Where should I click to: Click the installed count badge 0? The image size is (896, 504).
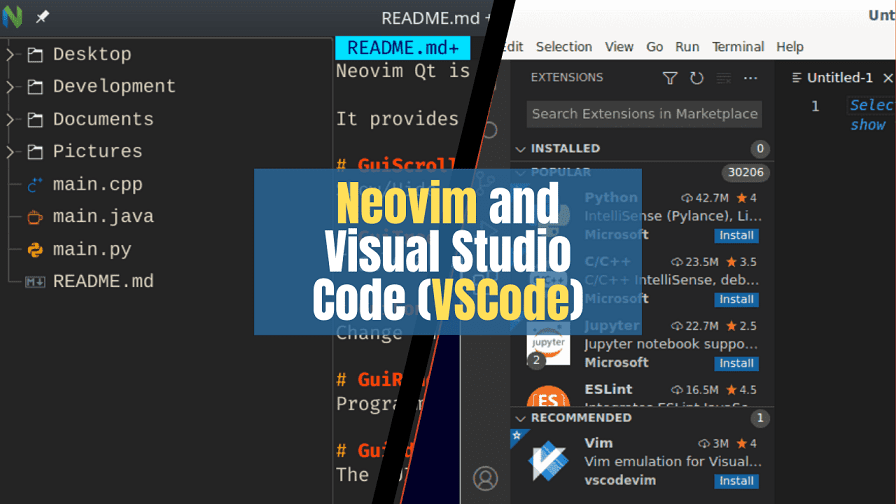click(x=760, y=149)
